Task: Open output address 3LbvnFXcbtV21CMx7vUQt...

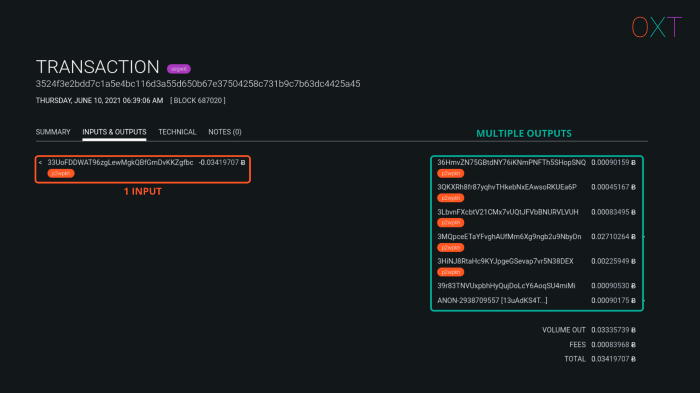Action: 508,212
